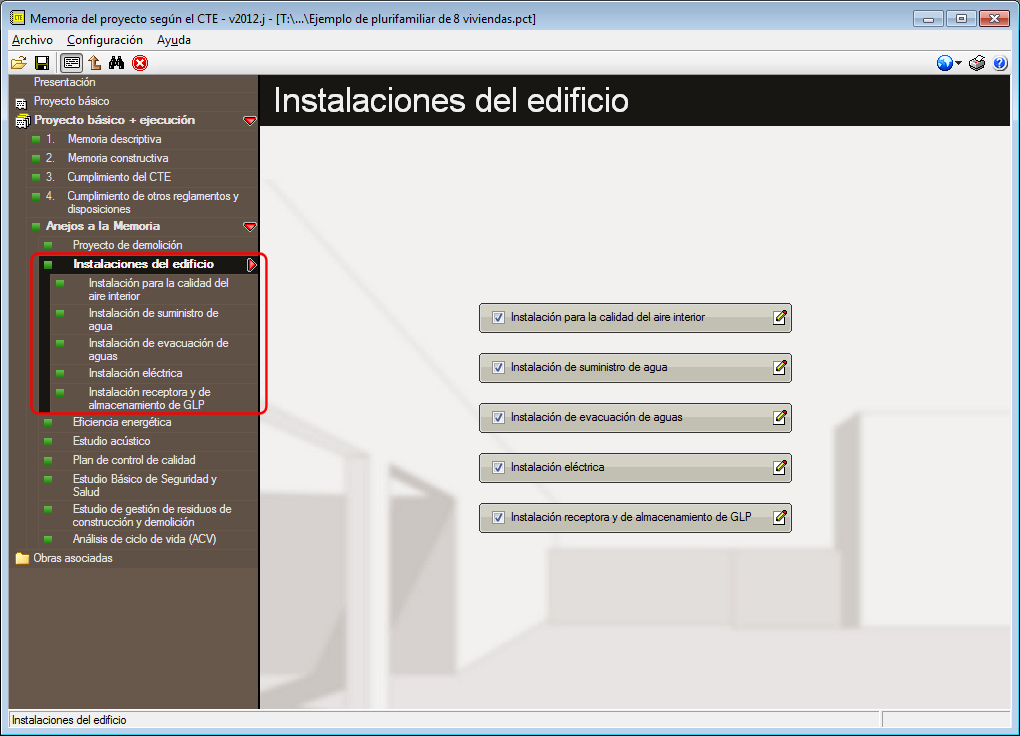The width and height of the screenshot is (1020, 736).
Task: Select 4. Cumplimiento de otros reglamentos y disposiciones
Action: (x=153, y=202)
